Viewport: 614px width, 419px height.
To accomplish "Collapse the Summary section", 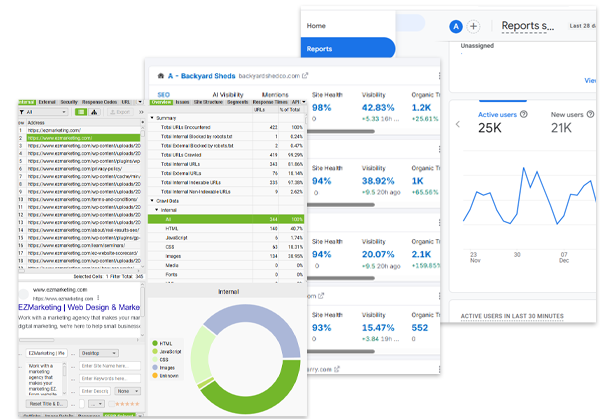I will pyautogui.click(x=152, y=118).
